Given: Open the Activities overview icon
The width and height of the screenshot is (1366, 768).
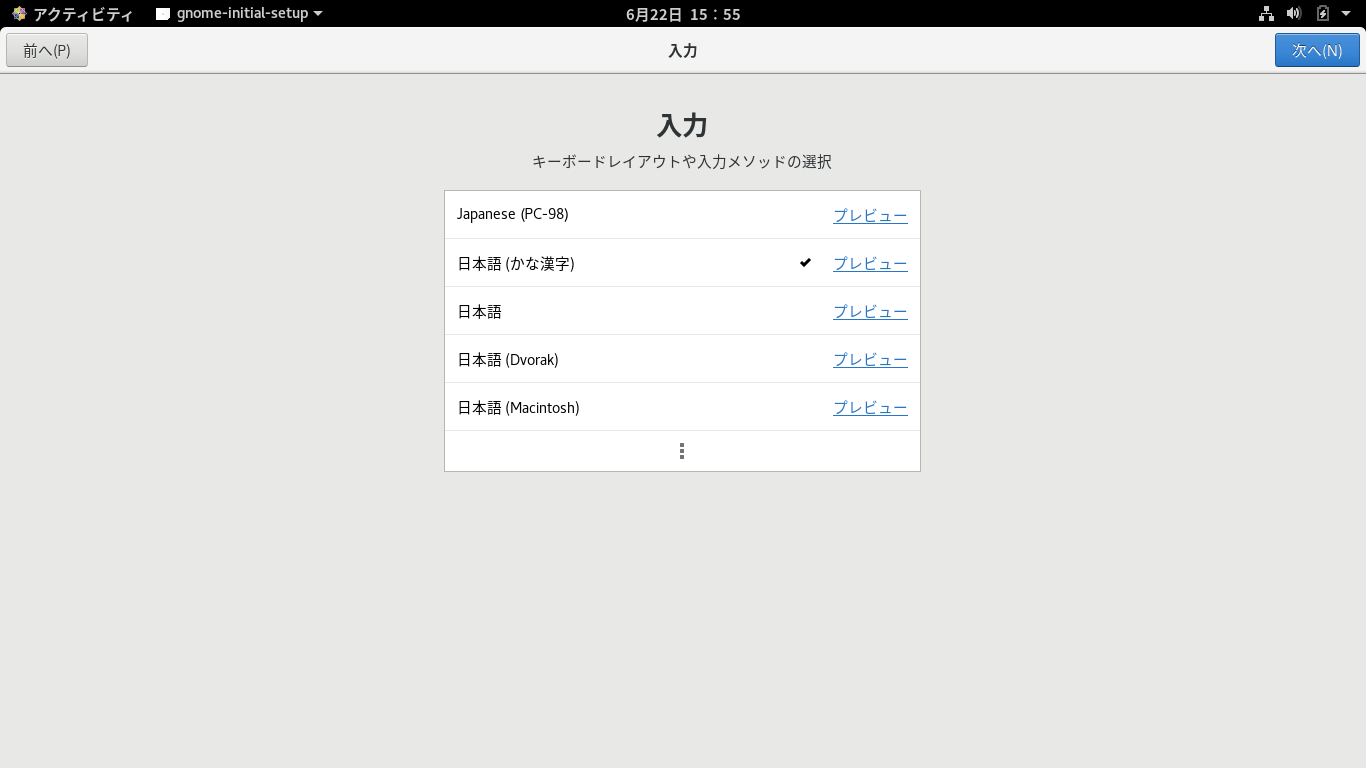Looking at the screenshot, I should tap(19, 14).
